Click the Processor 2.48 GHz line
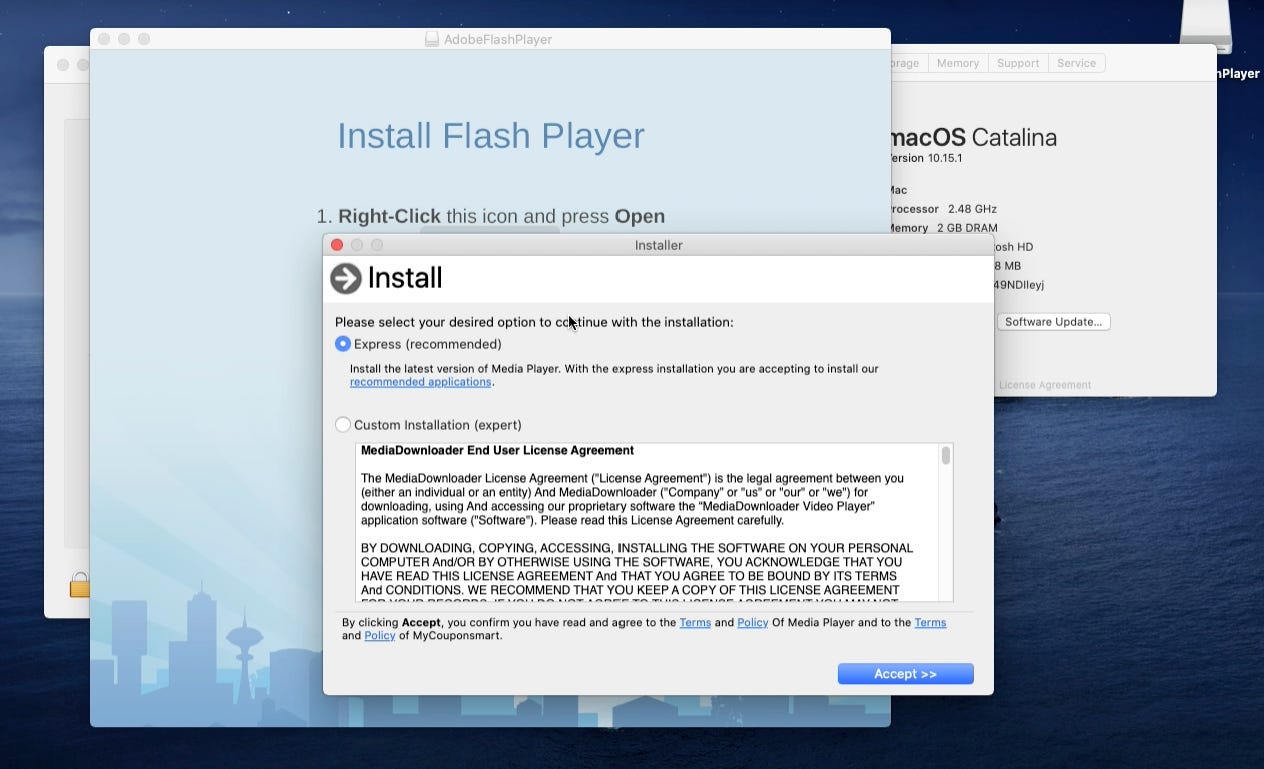The width and height of the screenshot is (1264, 769). click(x=943, y=209)
